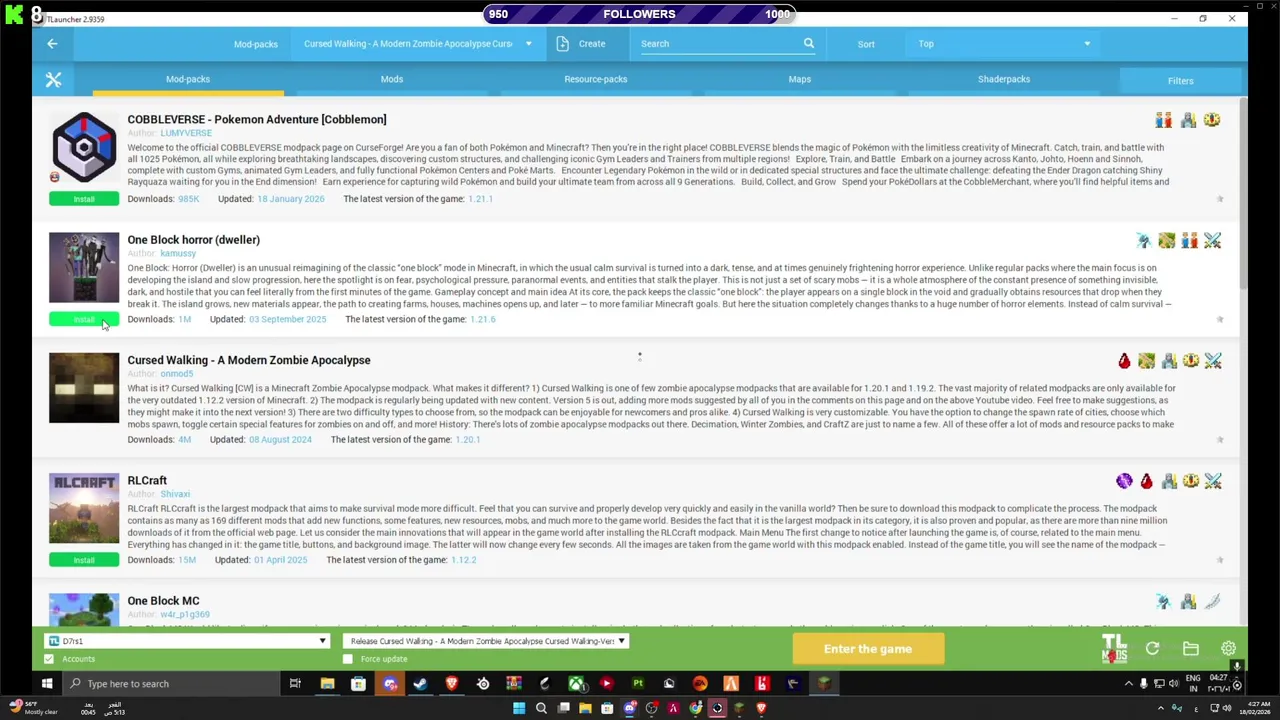Open the Mod-packs type dropdown in header

click(256, 44)
